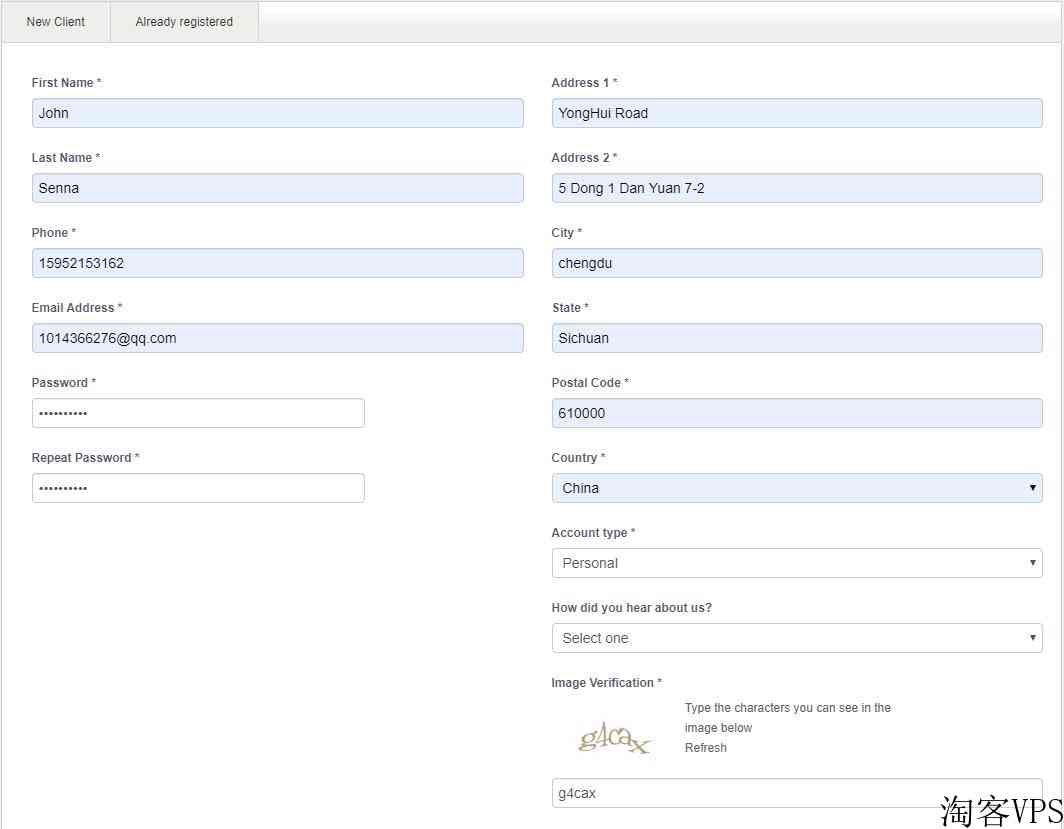Click the Phone label
The width and height of the screenshot is (1064, 829).
click(54, 233)
